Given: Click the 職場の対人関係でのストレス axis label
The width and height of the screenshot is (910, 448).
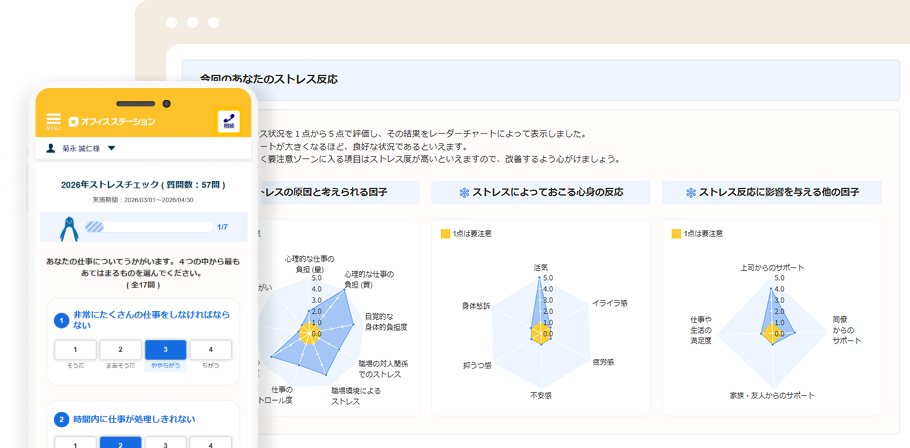Looking at the screenshot, I should click(384, 369).
